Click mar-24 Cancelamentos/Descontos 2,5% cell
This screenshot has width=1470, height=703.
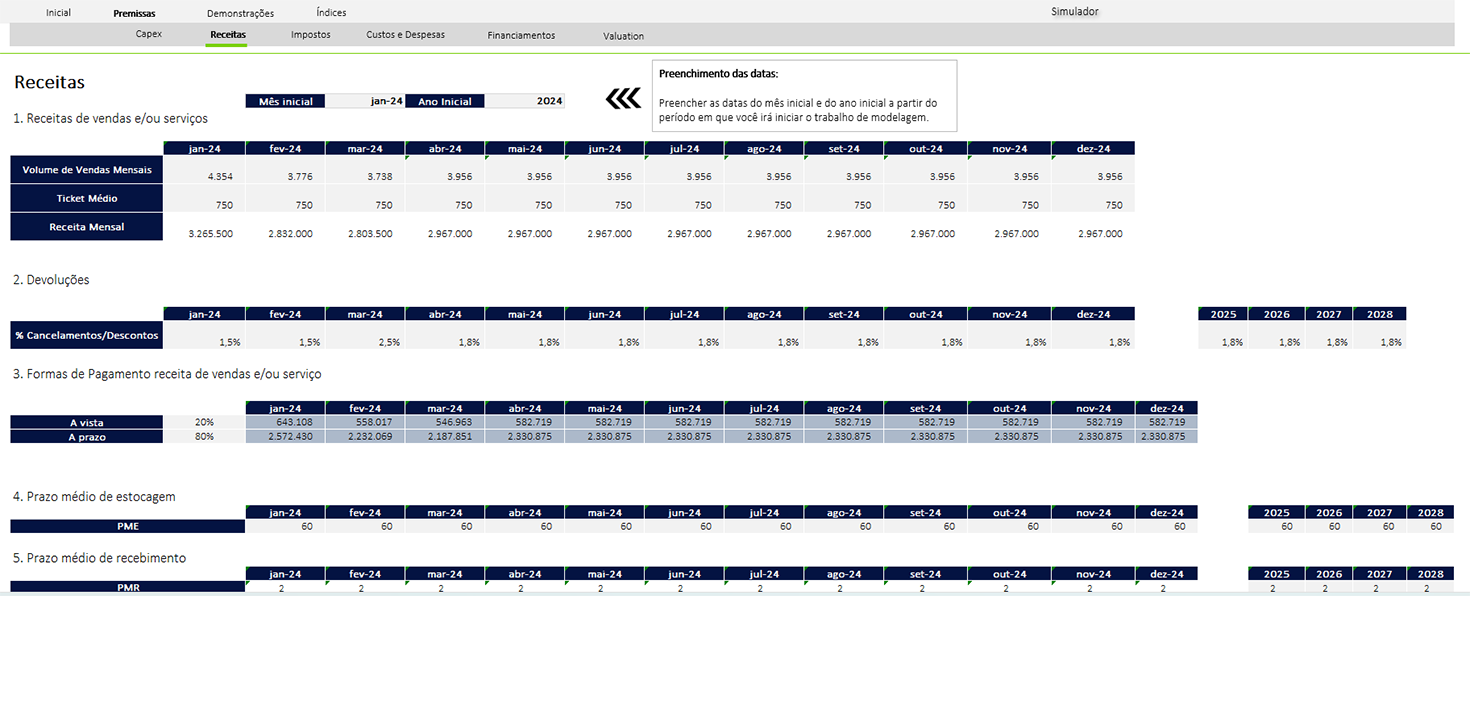point(365,342)
